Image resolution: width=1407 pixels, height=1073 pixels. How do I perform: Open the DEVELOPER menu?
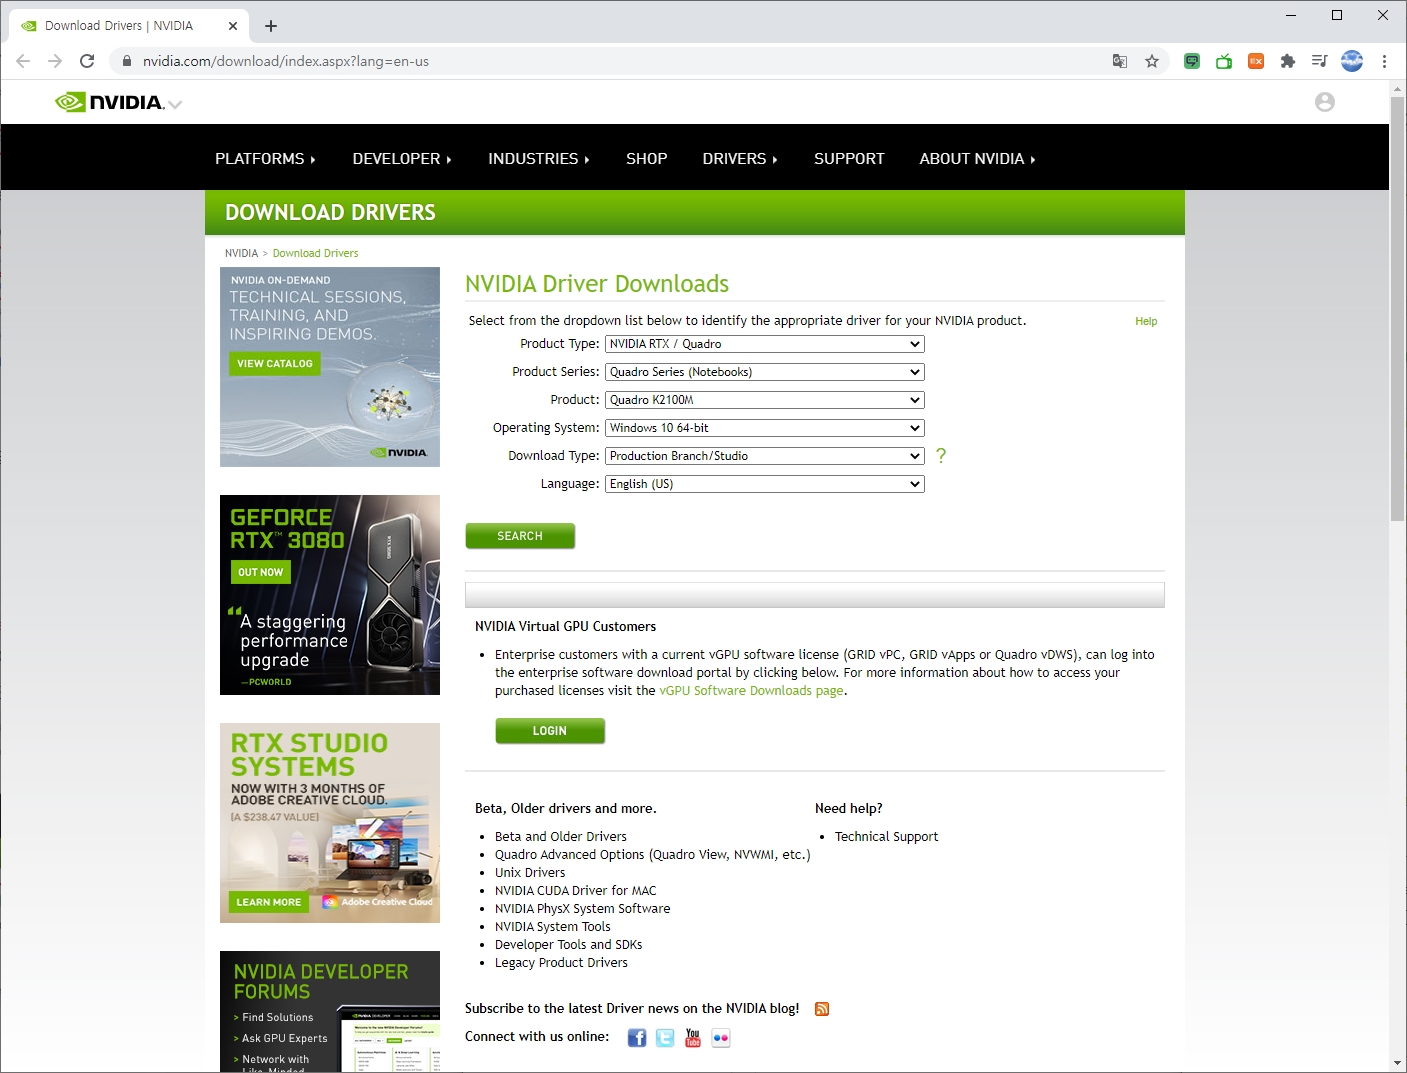click(402, 159)
